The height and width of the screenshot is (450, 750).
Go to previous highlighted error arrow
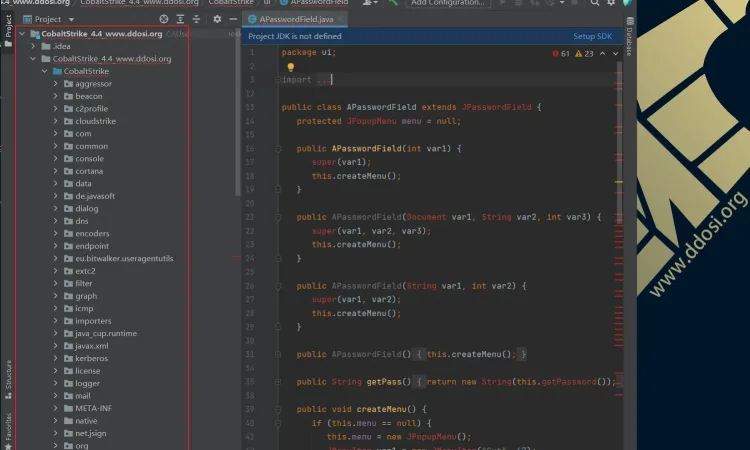(603, 54)
